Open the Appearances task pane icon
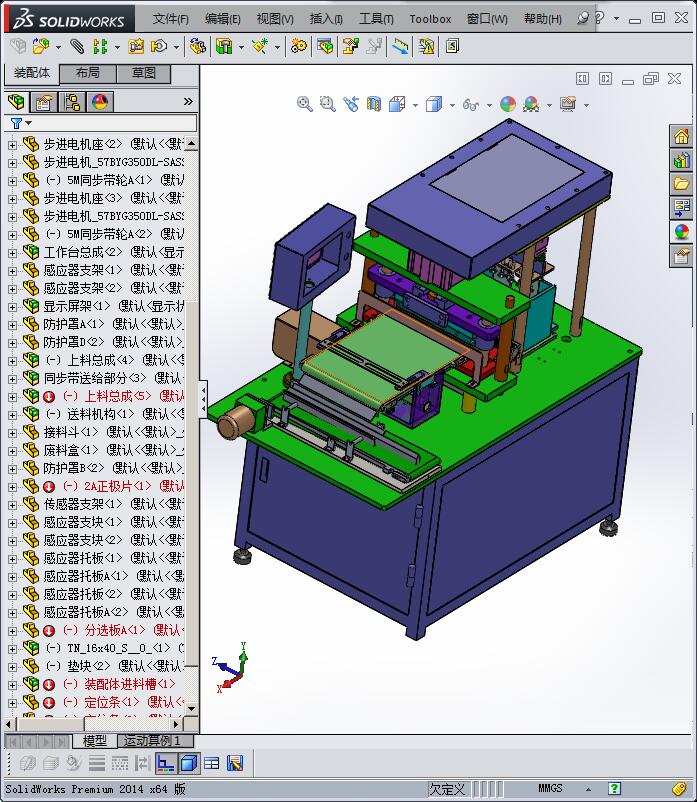697x802 pixels. tap(681, 231)
